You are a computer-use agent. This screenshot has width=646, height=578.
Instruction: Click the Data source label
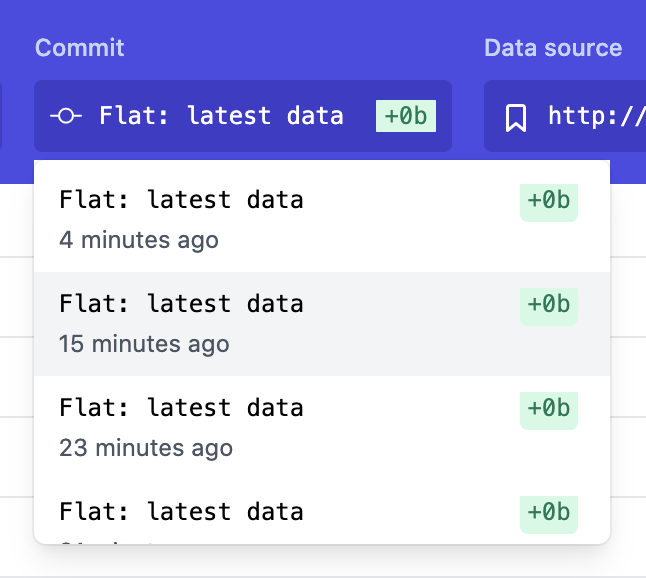tap(553, 48)
